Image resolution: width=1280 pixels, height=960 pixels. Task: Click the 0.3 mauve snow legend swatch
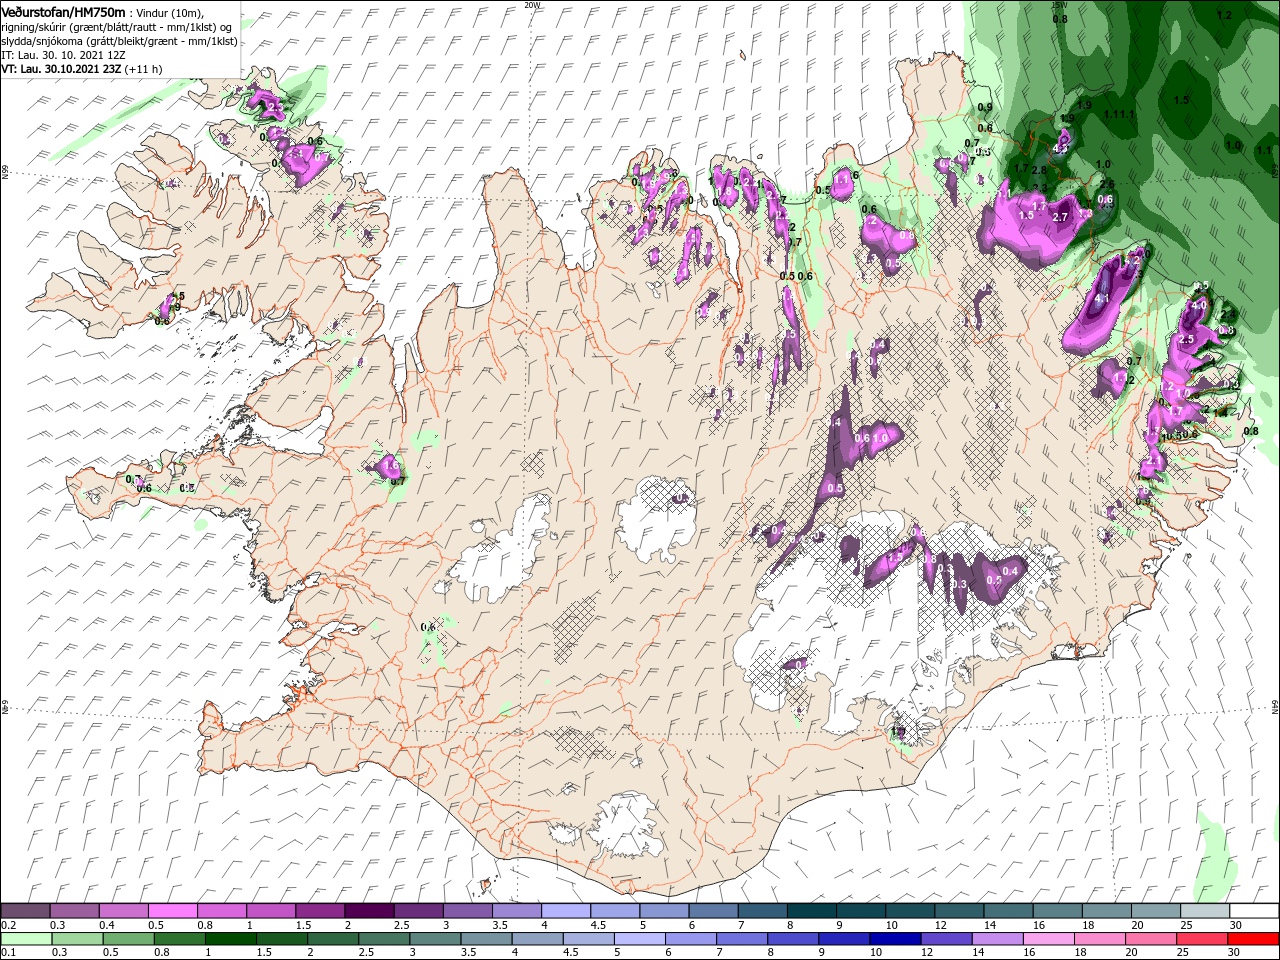coord(74,911)
